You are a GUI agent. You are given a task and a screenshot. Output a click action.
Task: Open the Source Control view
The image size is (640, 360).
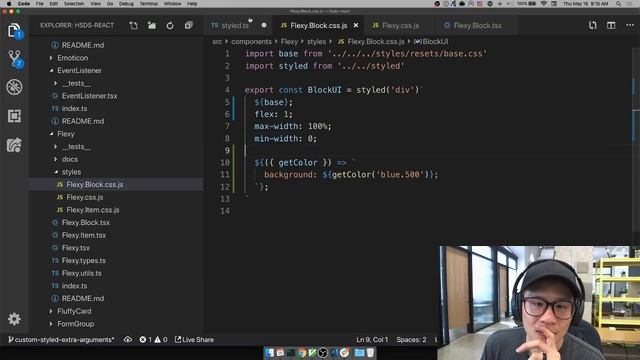pyautogui.click(x=15, y=59)
